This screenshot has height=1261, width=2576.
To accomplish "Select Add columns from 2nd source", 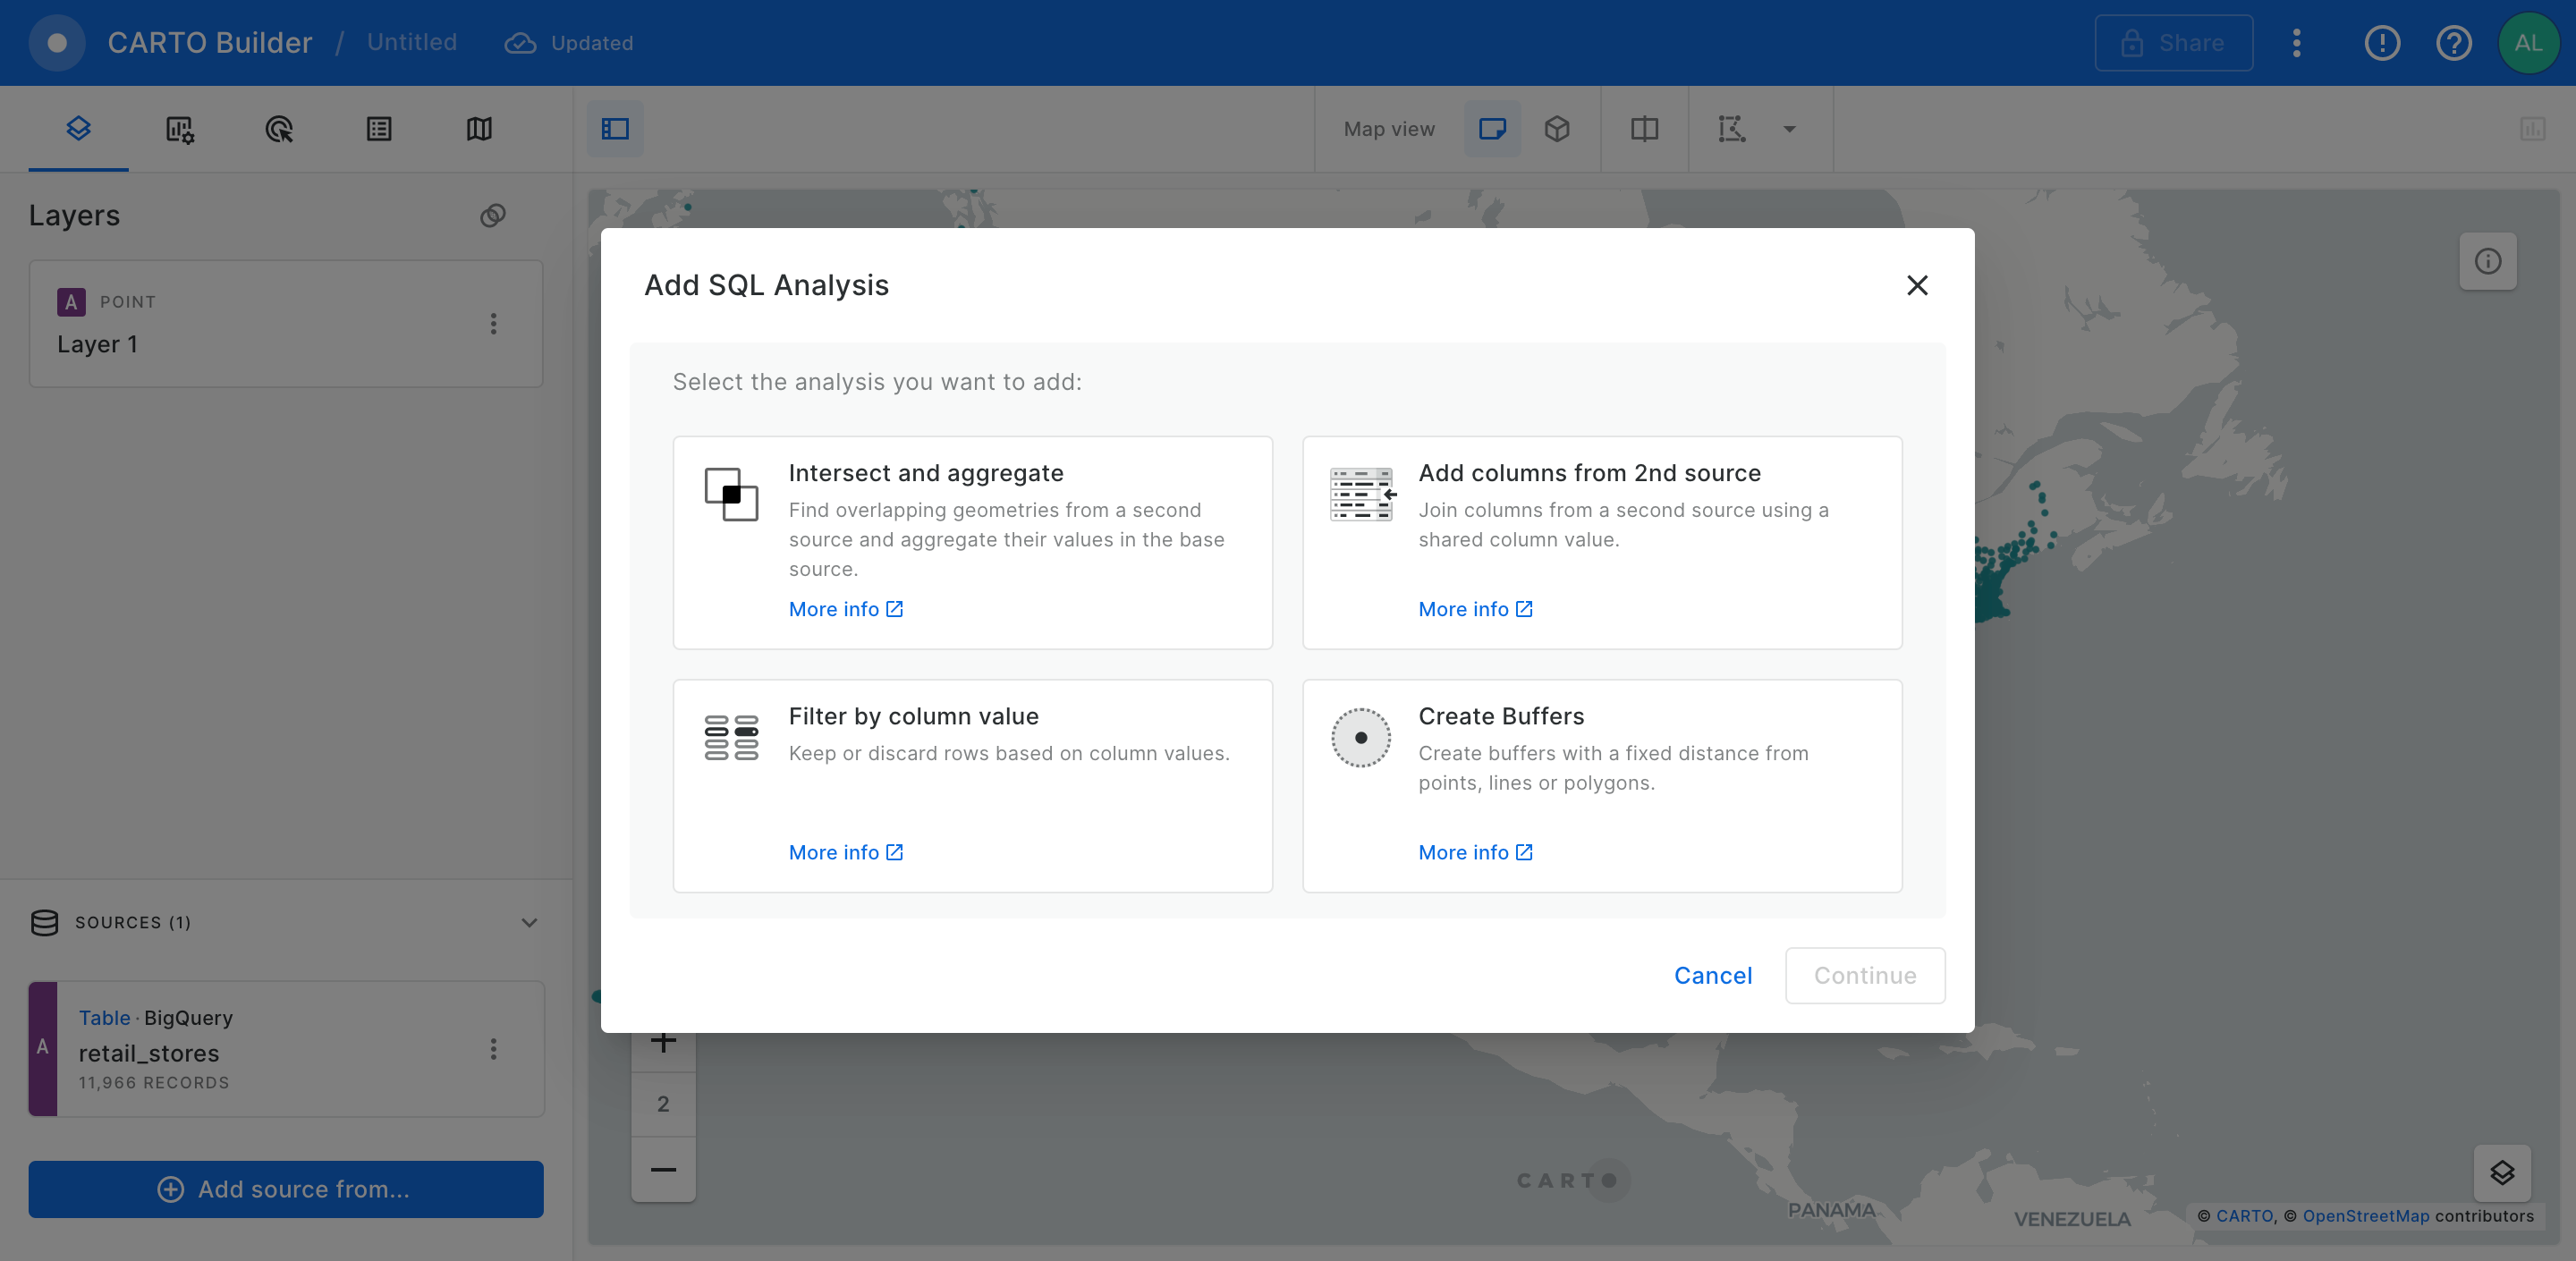I will 1602,542.
